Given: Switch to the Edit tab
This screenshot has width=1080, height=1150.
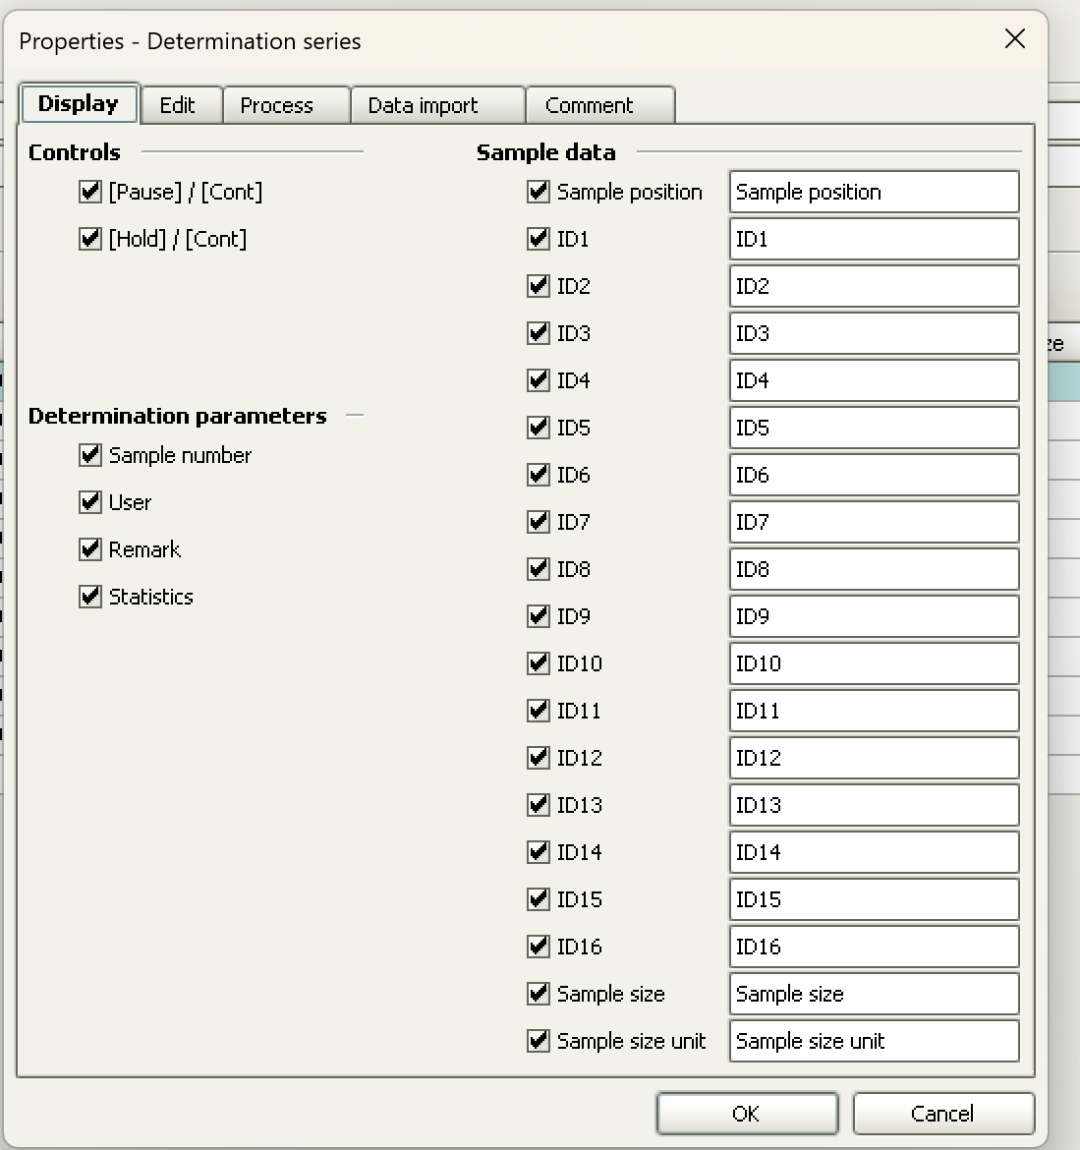Looking at the screenshot, I should (182, 105).
